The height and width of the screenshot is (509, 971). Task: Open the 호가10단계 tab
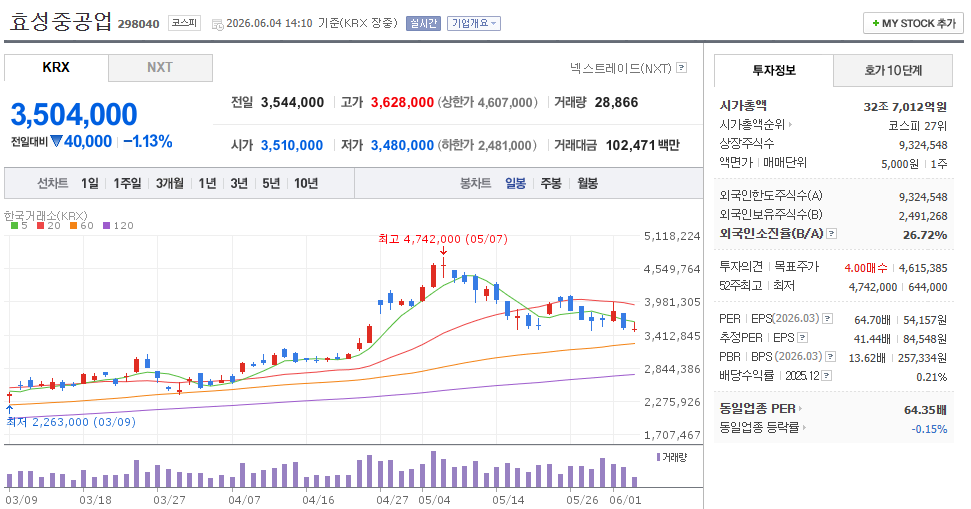click(893, 70)
